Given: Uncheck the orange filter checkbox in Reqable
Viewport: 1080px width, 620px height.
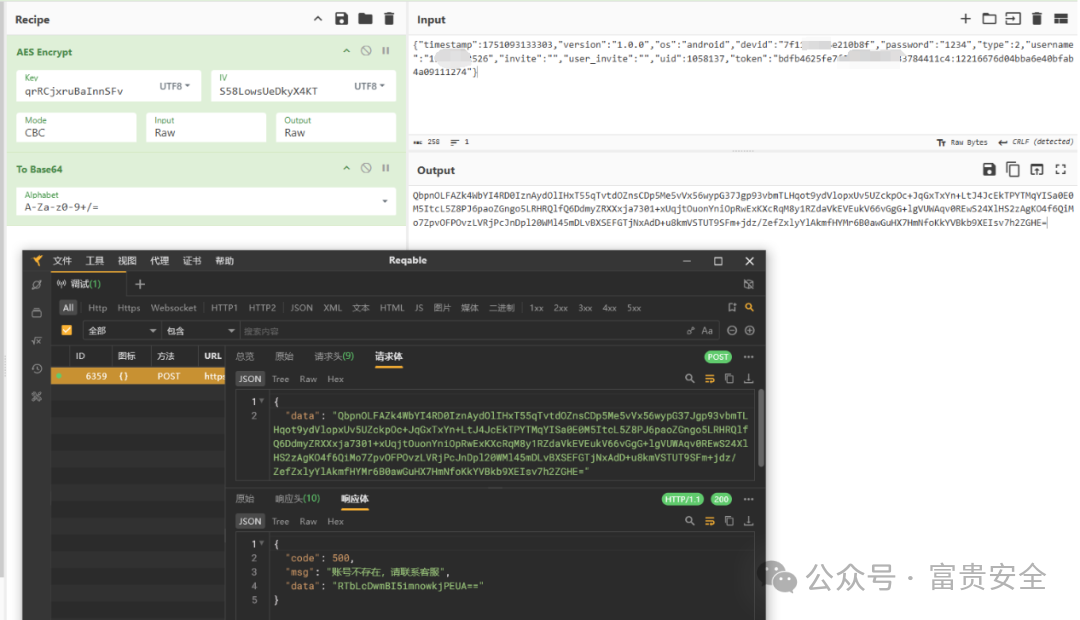Looking at the screenshot, I should tap(67, 330).
